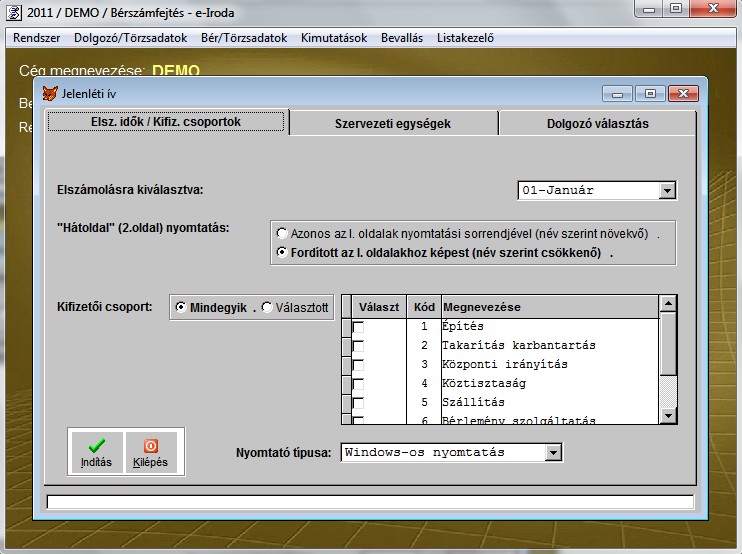The height and width of the screenshot is (554, 742).
Task: Select the 'Azonos az I. oldalak' radio option
Action: [282, 232]
